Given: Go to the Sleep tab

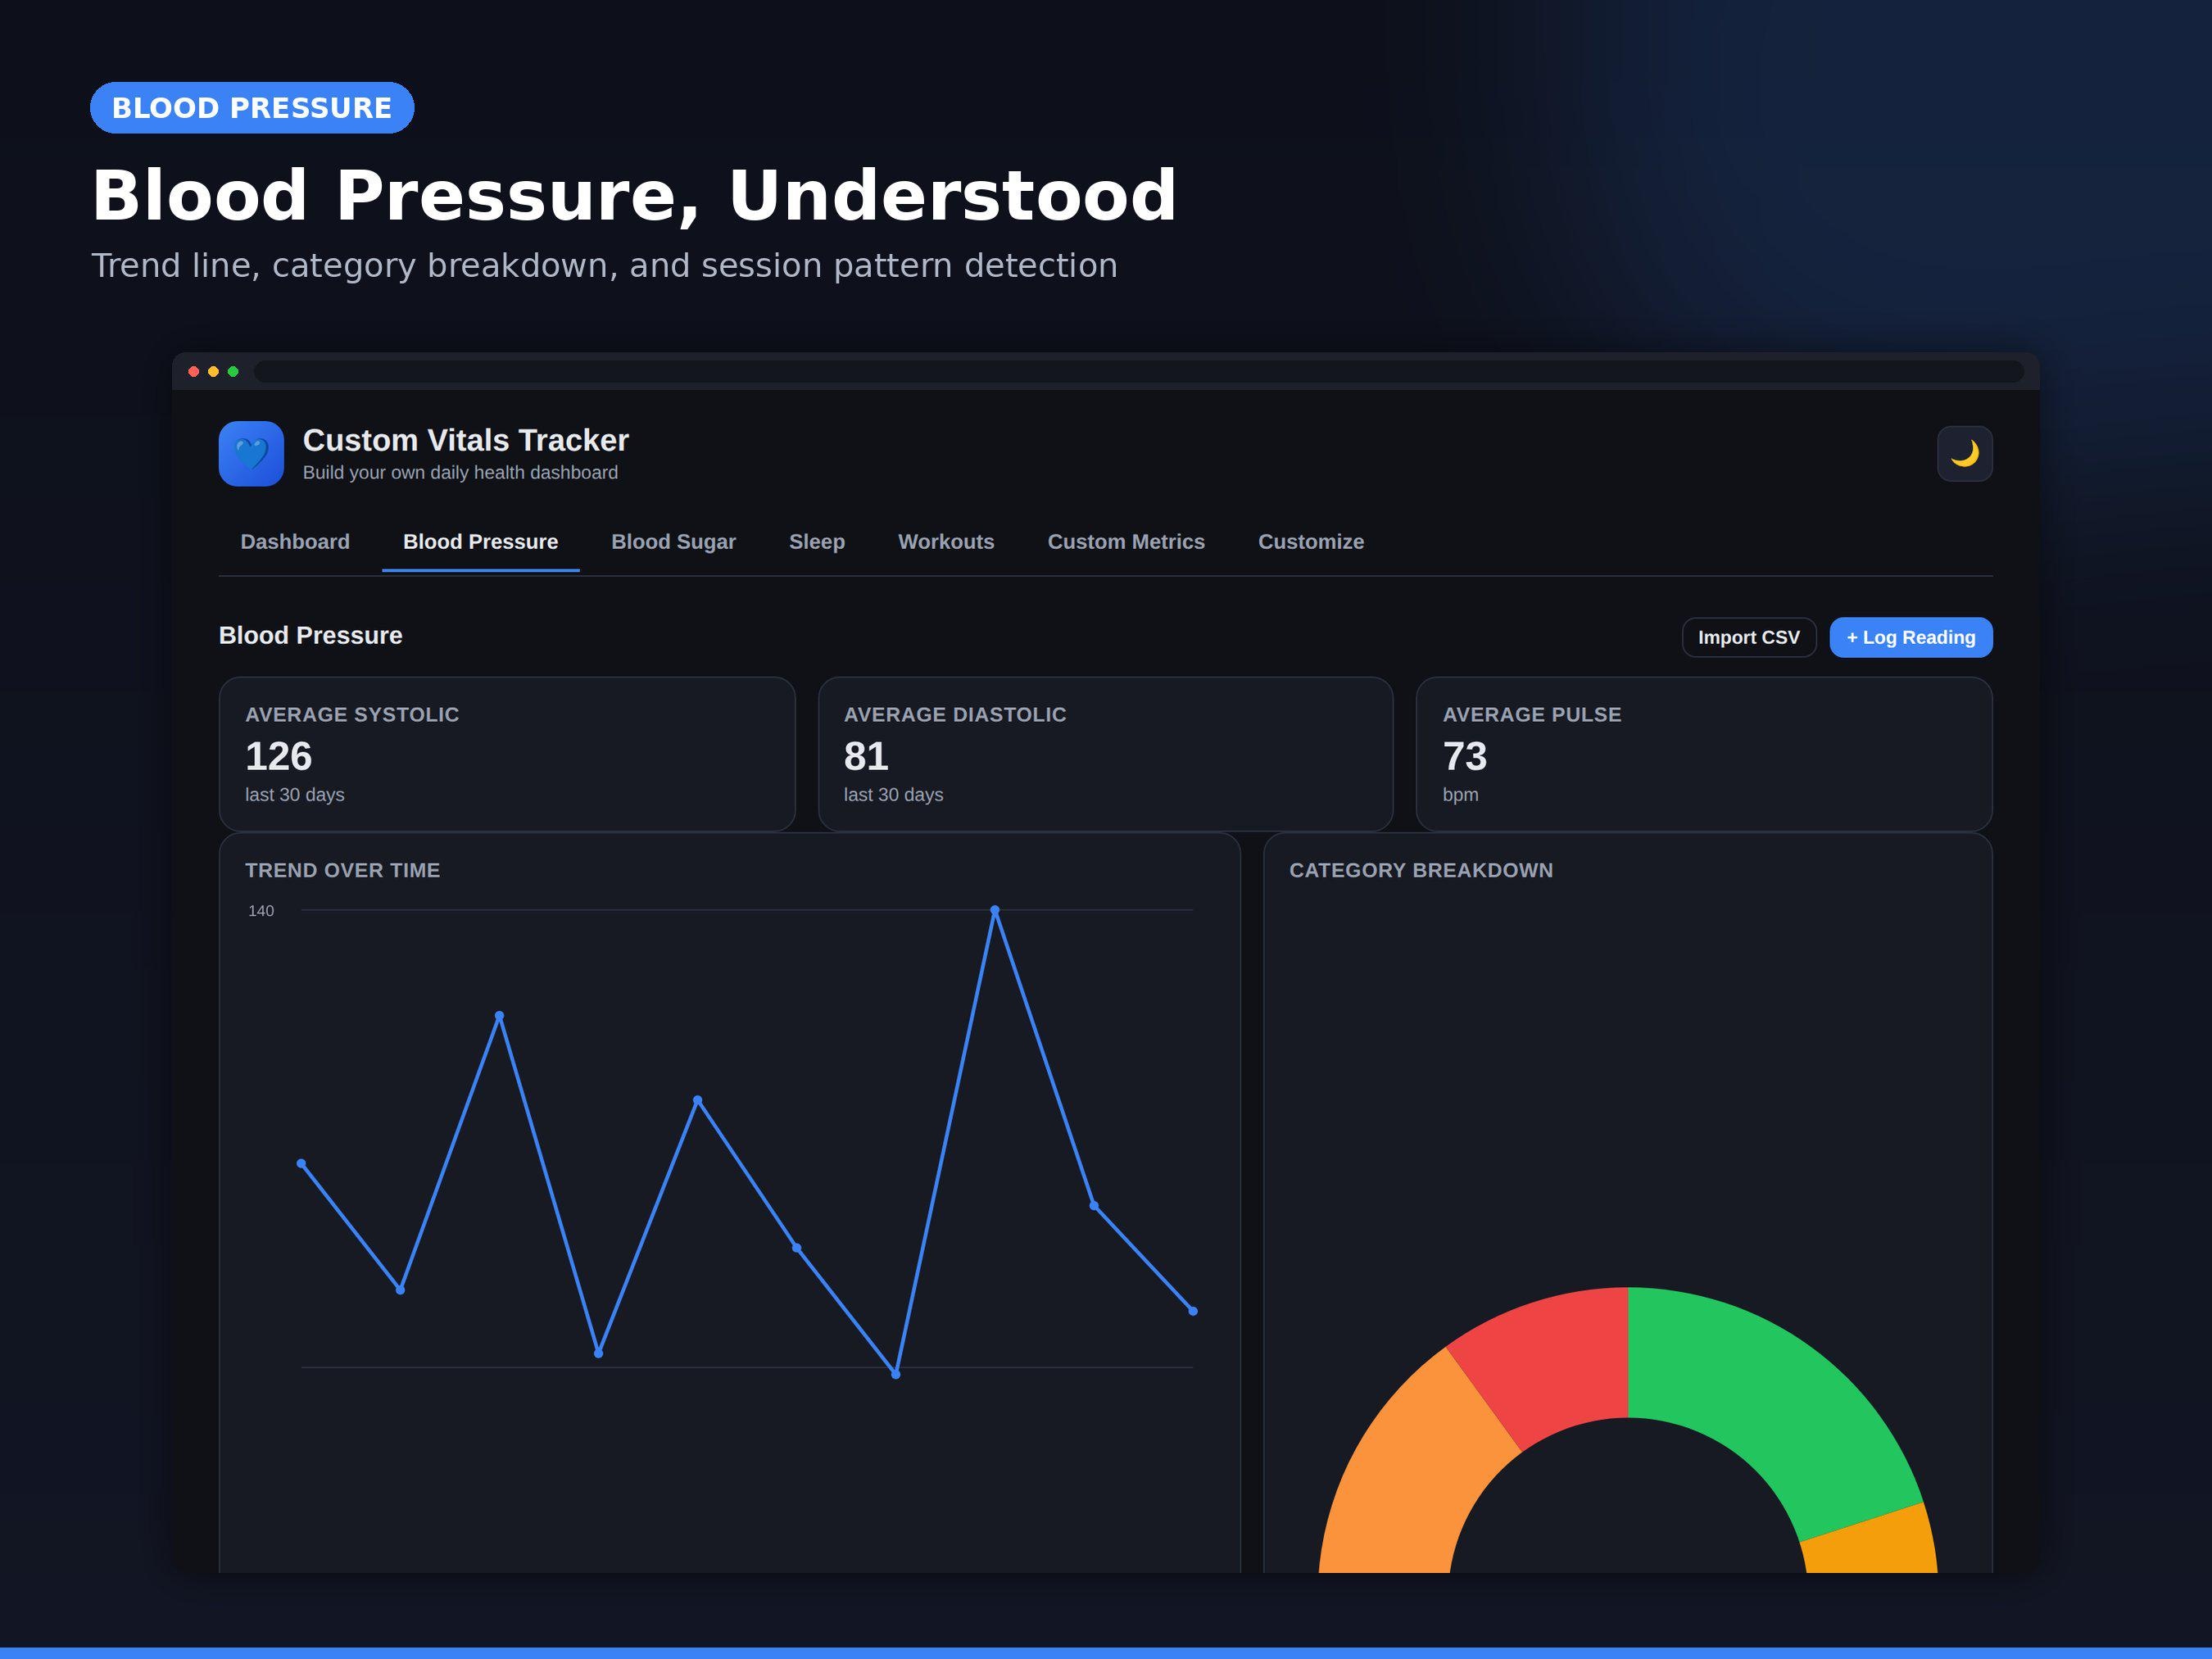Looking at the screenshot, I should coord(817,542).
